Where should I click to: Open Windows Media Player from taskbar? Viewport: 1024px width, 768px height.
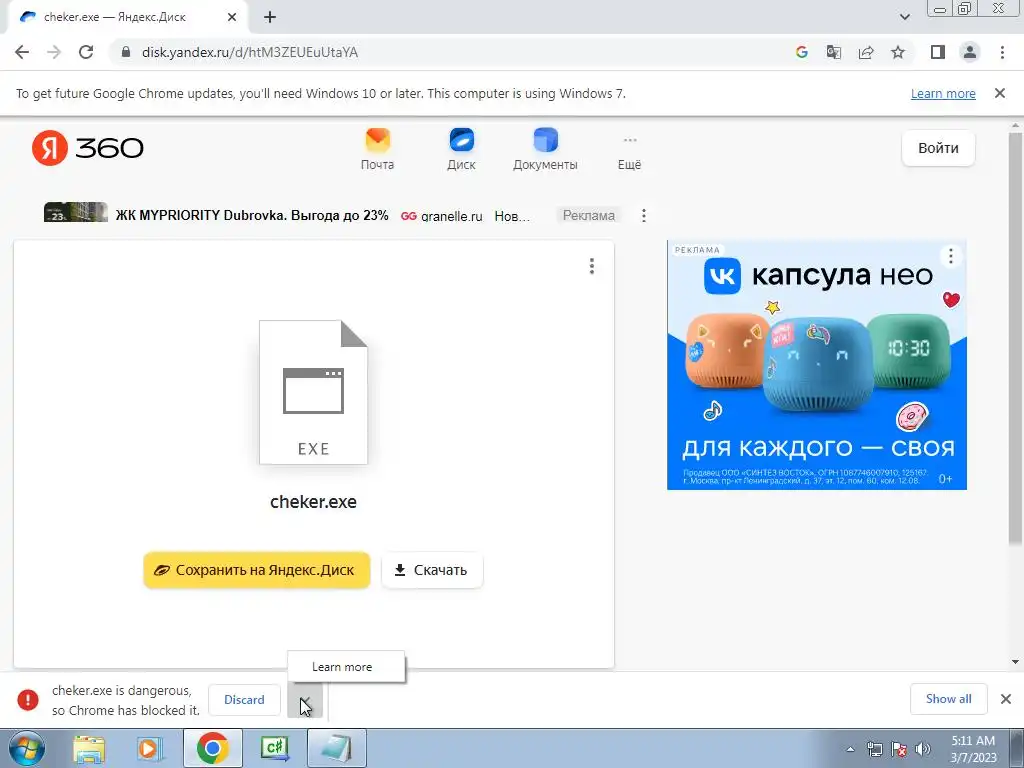[x=149, y=749]
